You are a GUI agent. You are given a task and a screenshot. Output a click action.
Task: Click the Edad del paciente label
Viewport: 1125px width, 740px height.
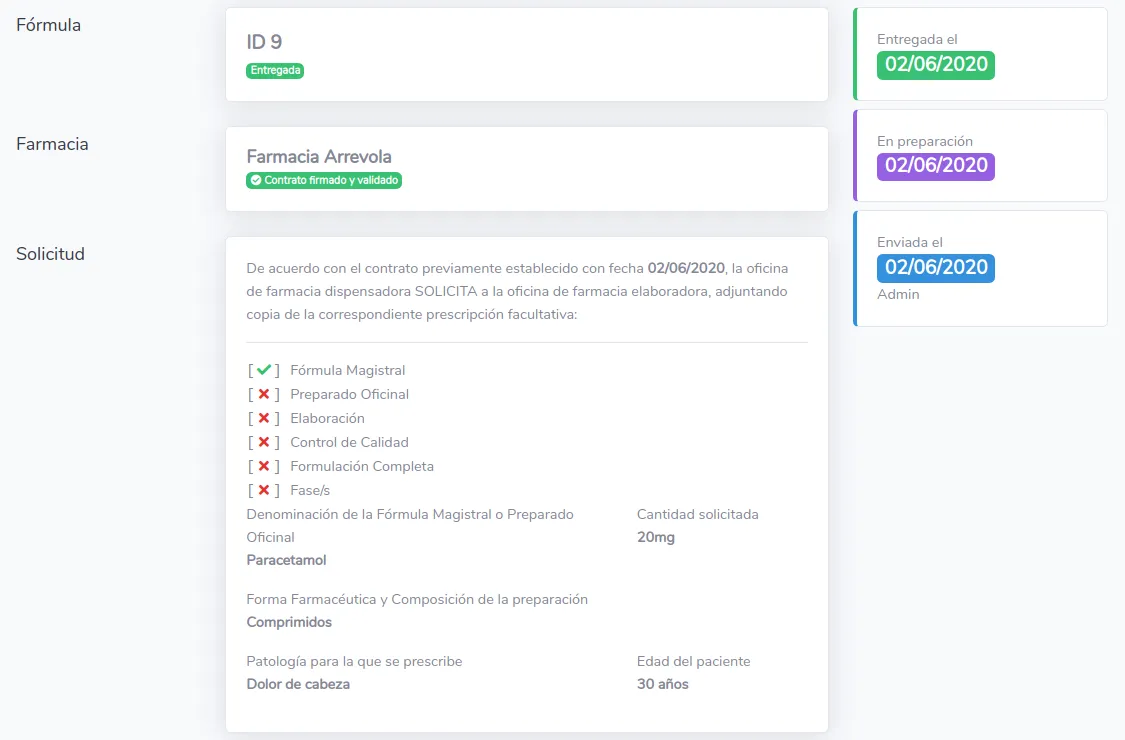pyautogui.click(x=693, y=661)
